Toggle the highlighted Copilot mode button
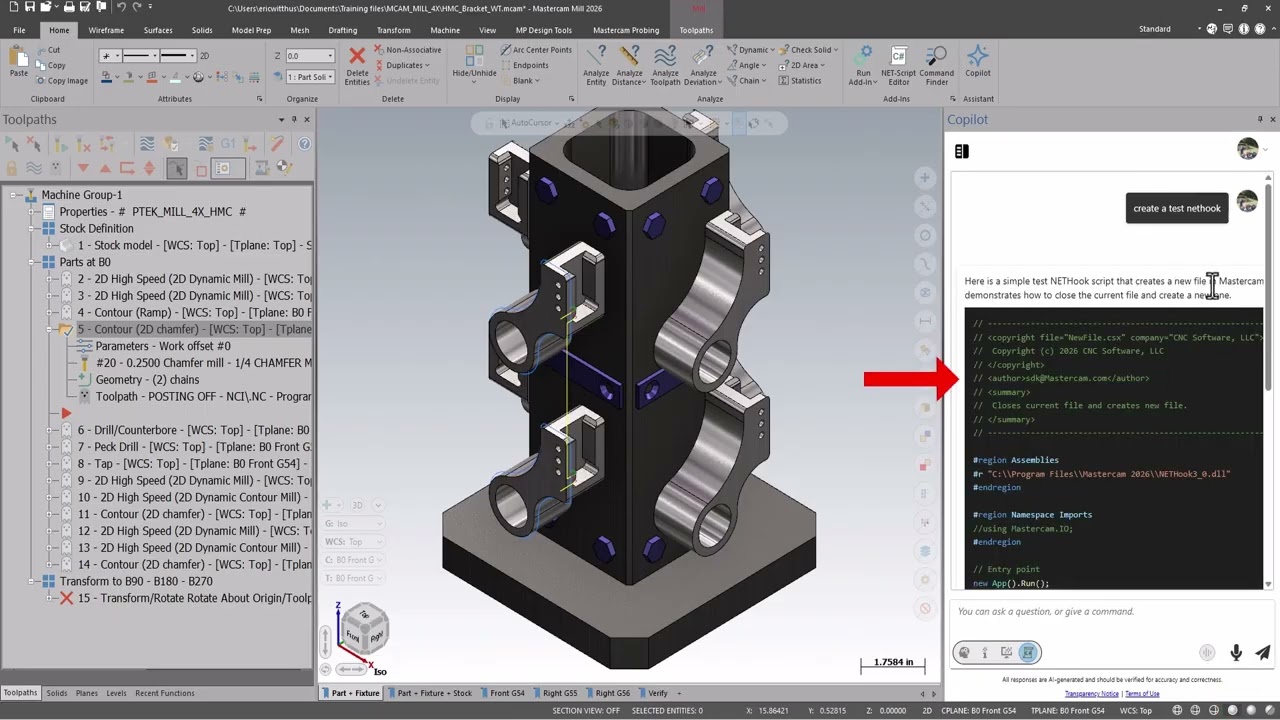1280x720 pixels. pos(1028,652)
